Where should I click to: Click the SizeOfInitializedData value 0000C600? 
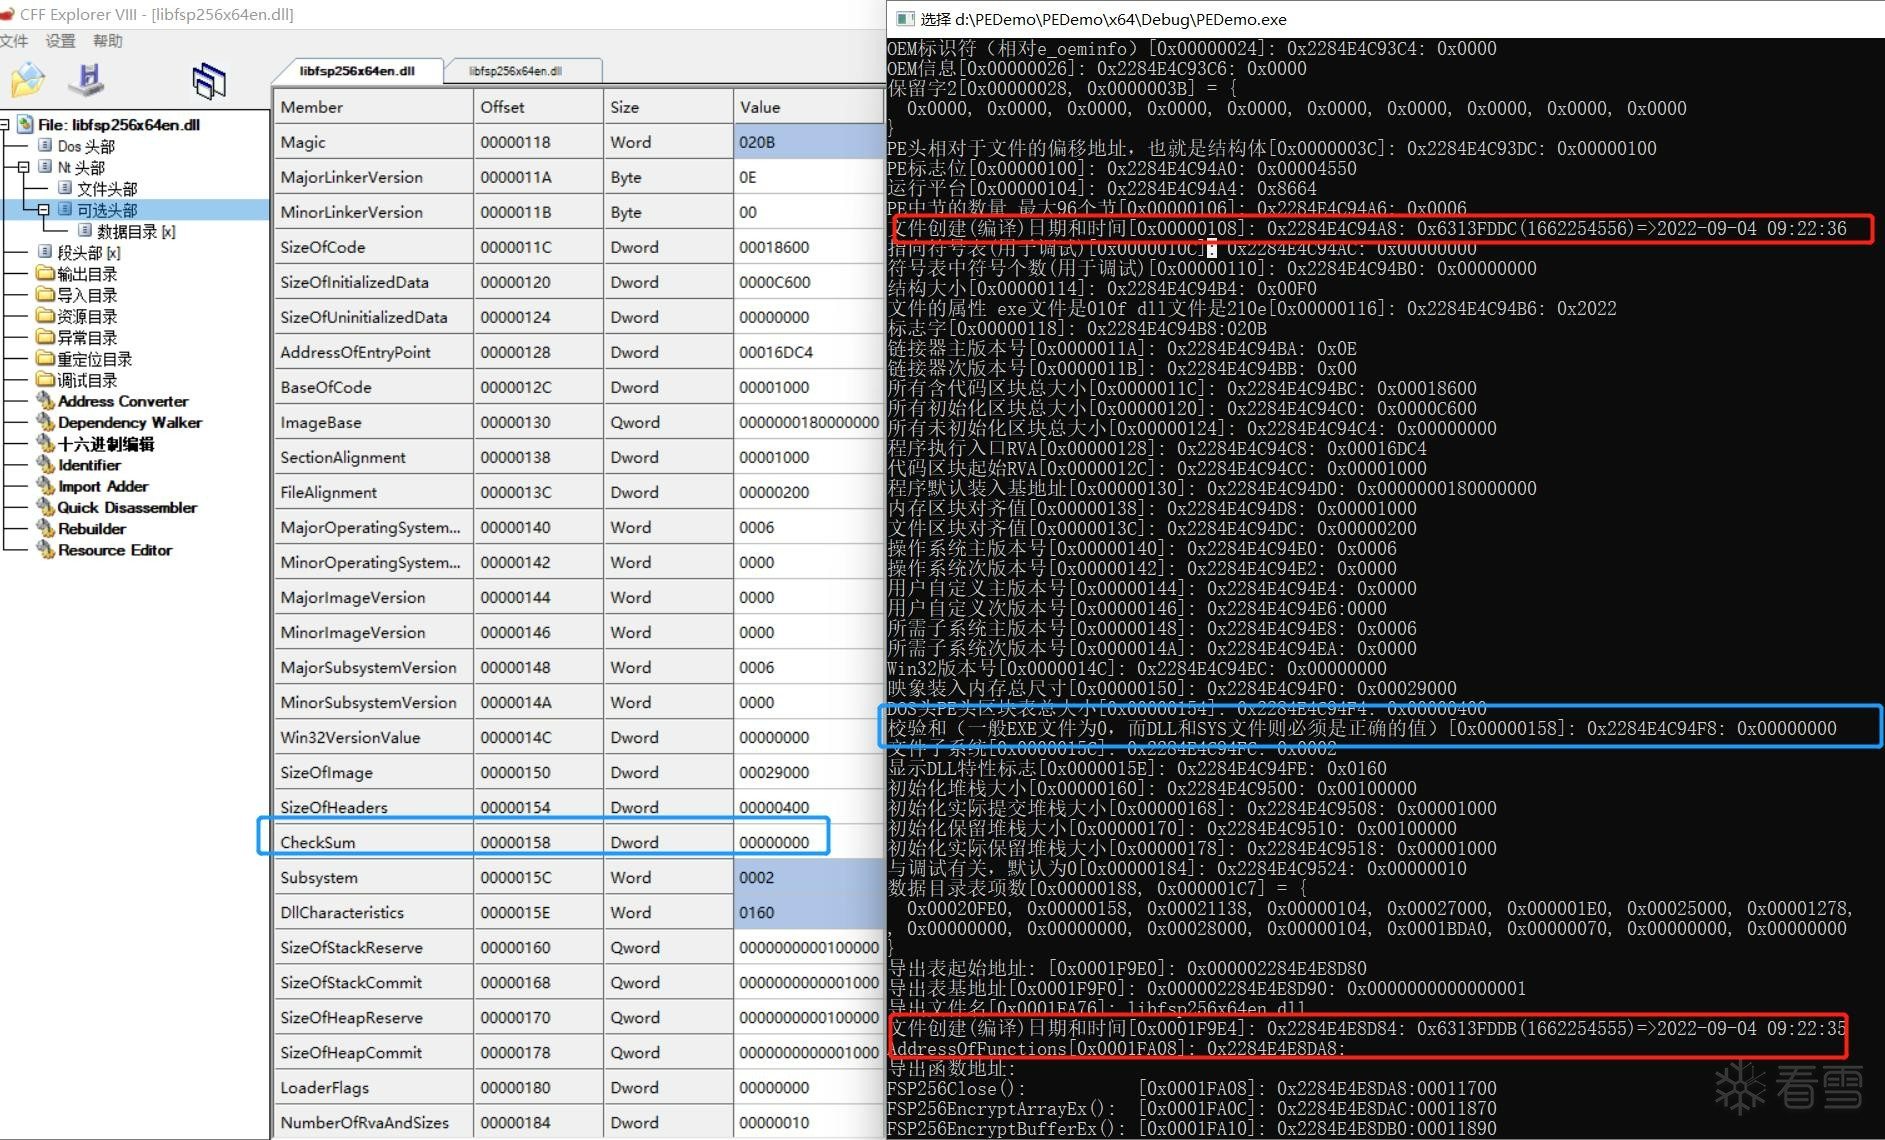pos(774,282)
